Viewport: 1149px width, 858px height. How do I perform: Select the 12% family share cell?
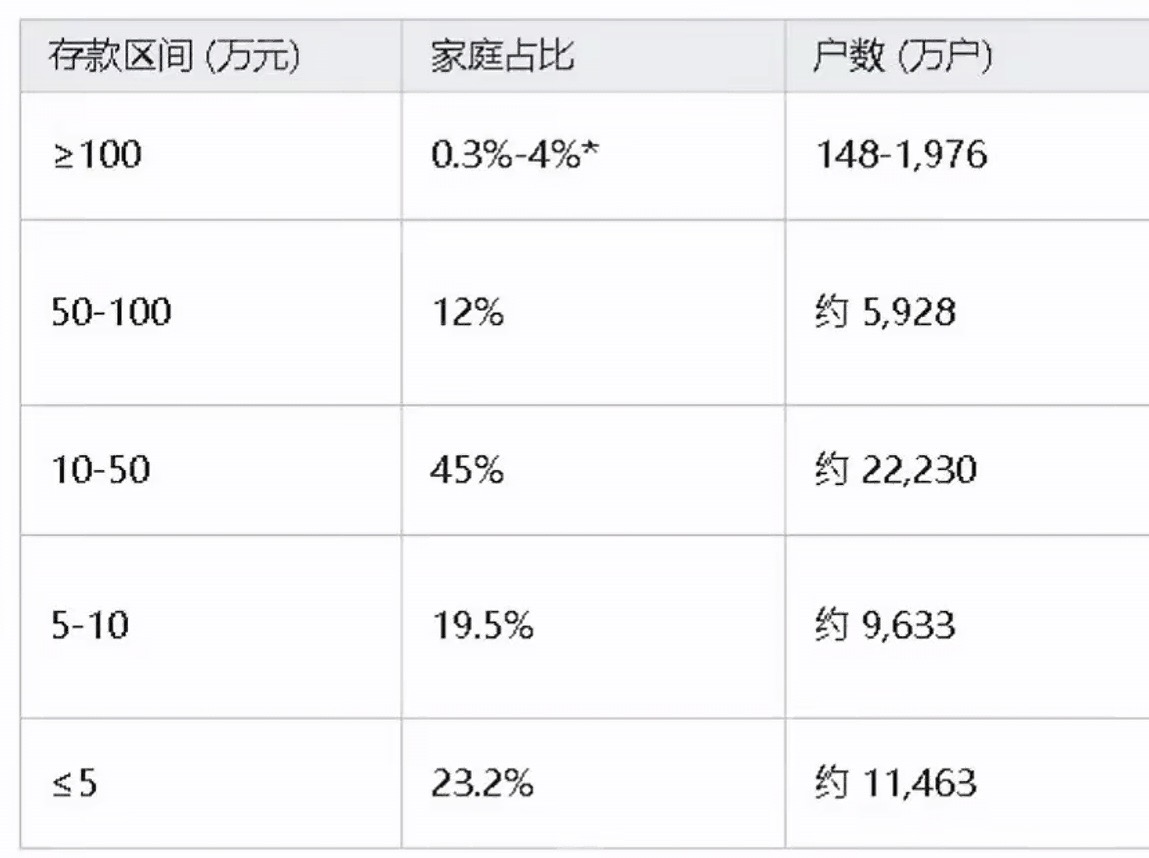click(x=467, y=313)
